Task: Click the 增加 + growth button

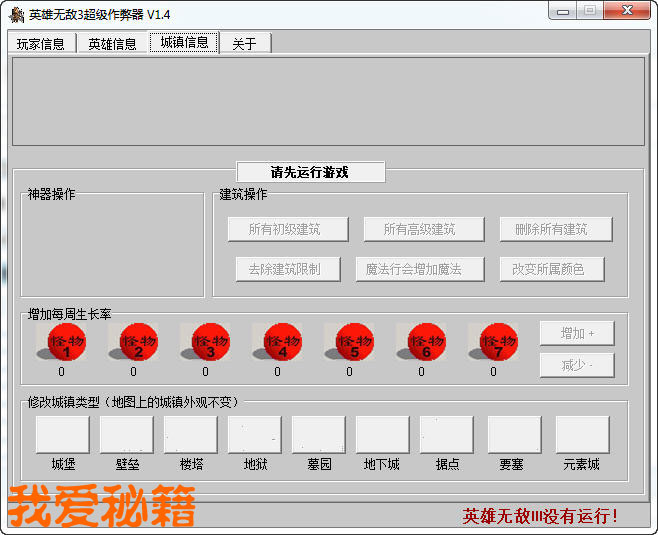Action: click(577, 333)
